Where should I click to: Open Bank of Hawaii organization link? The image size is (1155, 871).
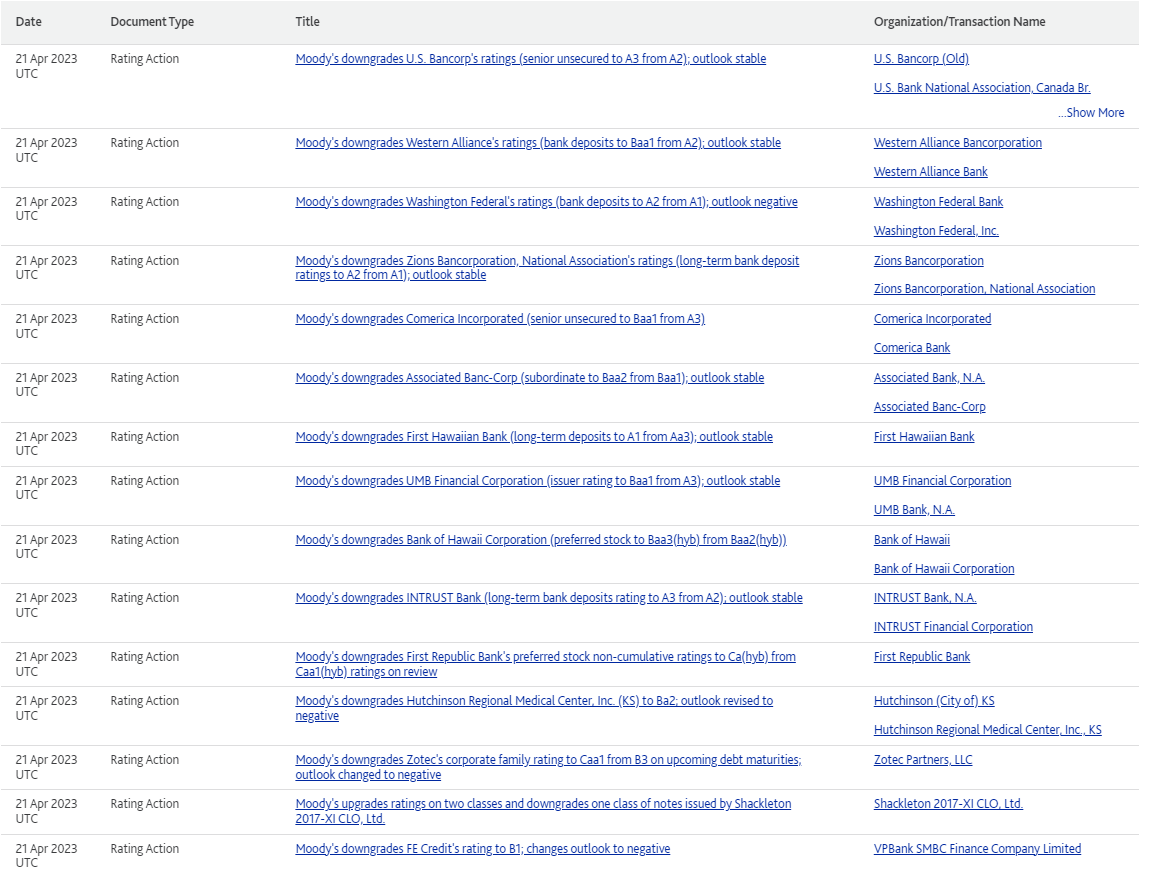pos(912,540)
